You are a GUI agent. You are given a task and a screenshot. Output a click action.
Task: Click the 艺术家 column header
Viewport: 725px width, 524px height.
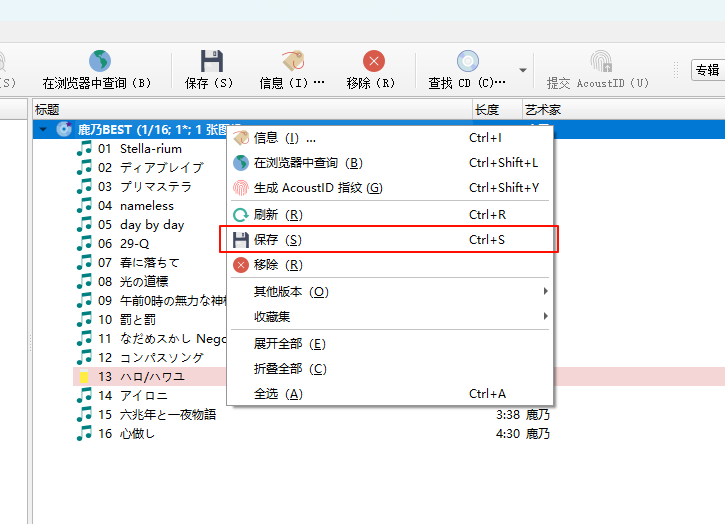[x=543, y=109]
